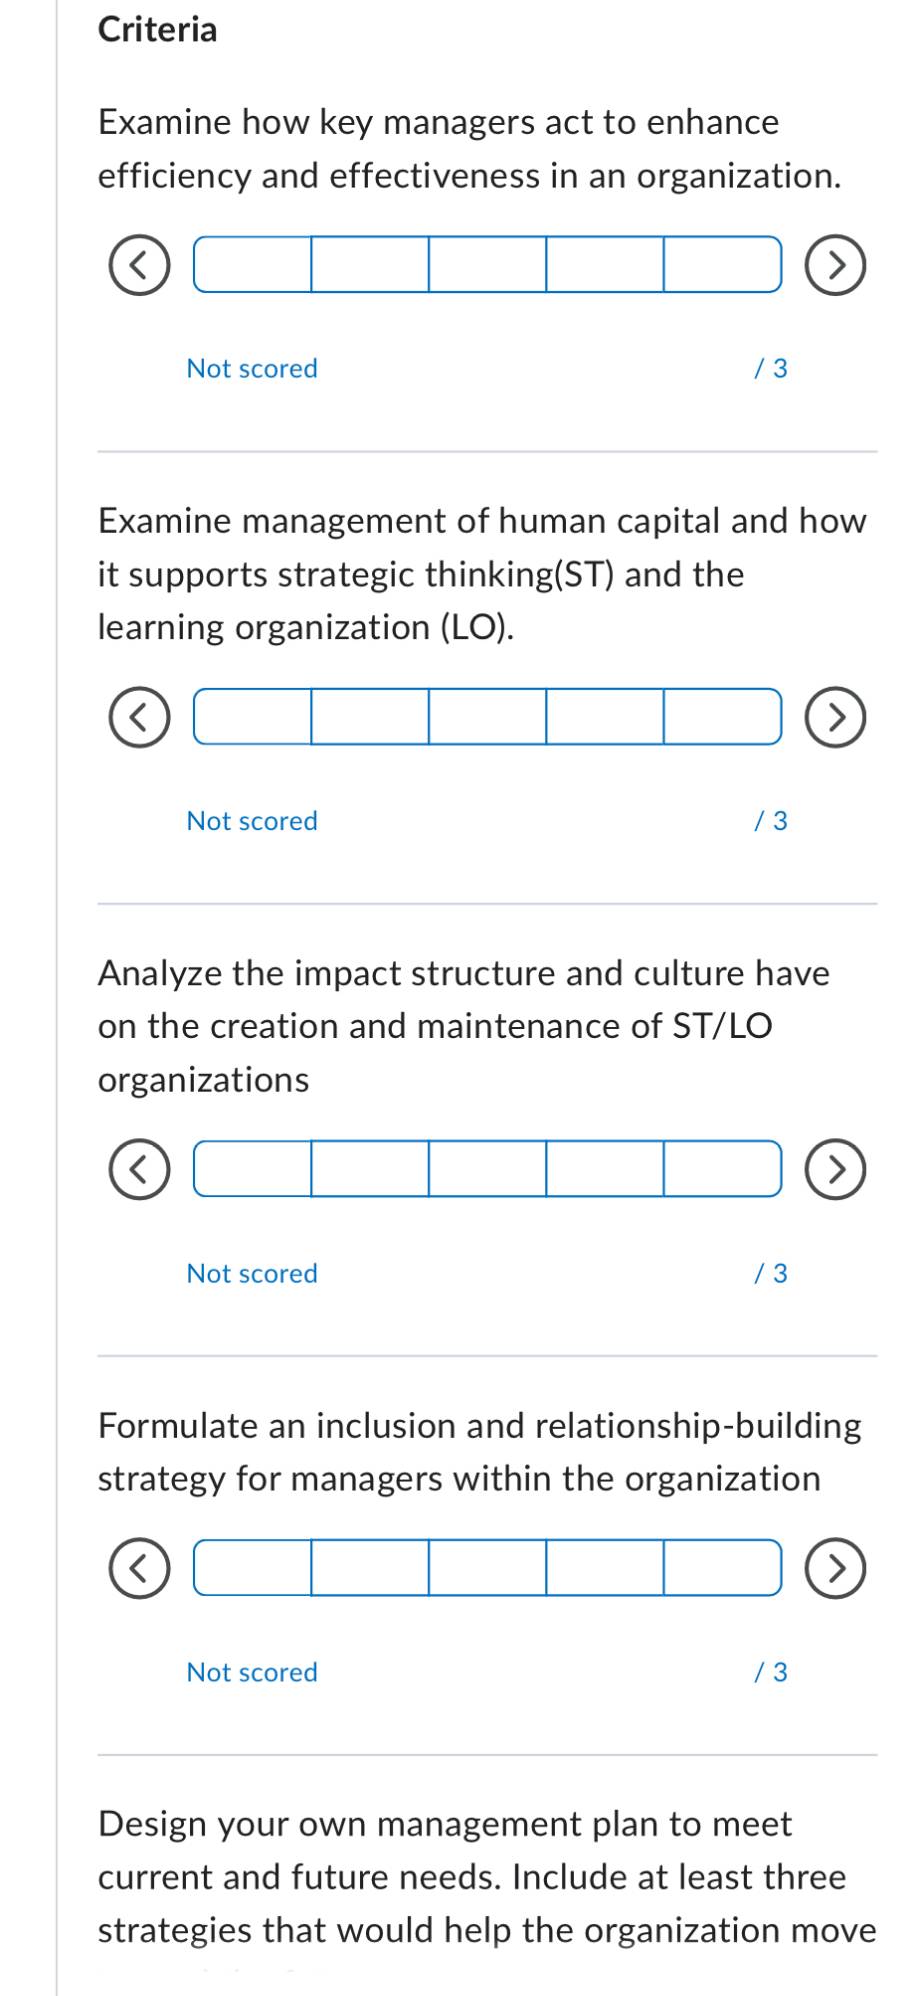Click next-level arrow for structure and culture criterion

point(835,1169)
